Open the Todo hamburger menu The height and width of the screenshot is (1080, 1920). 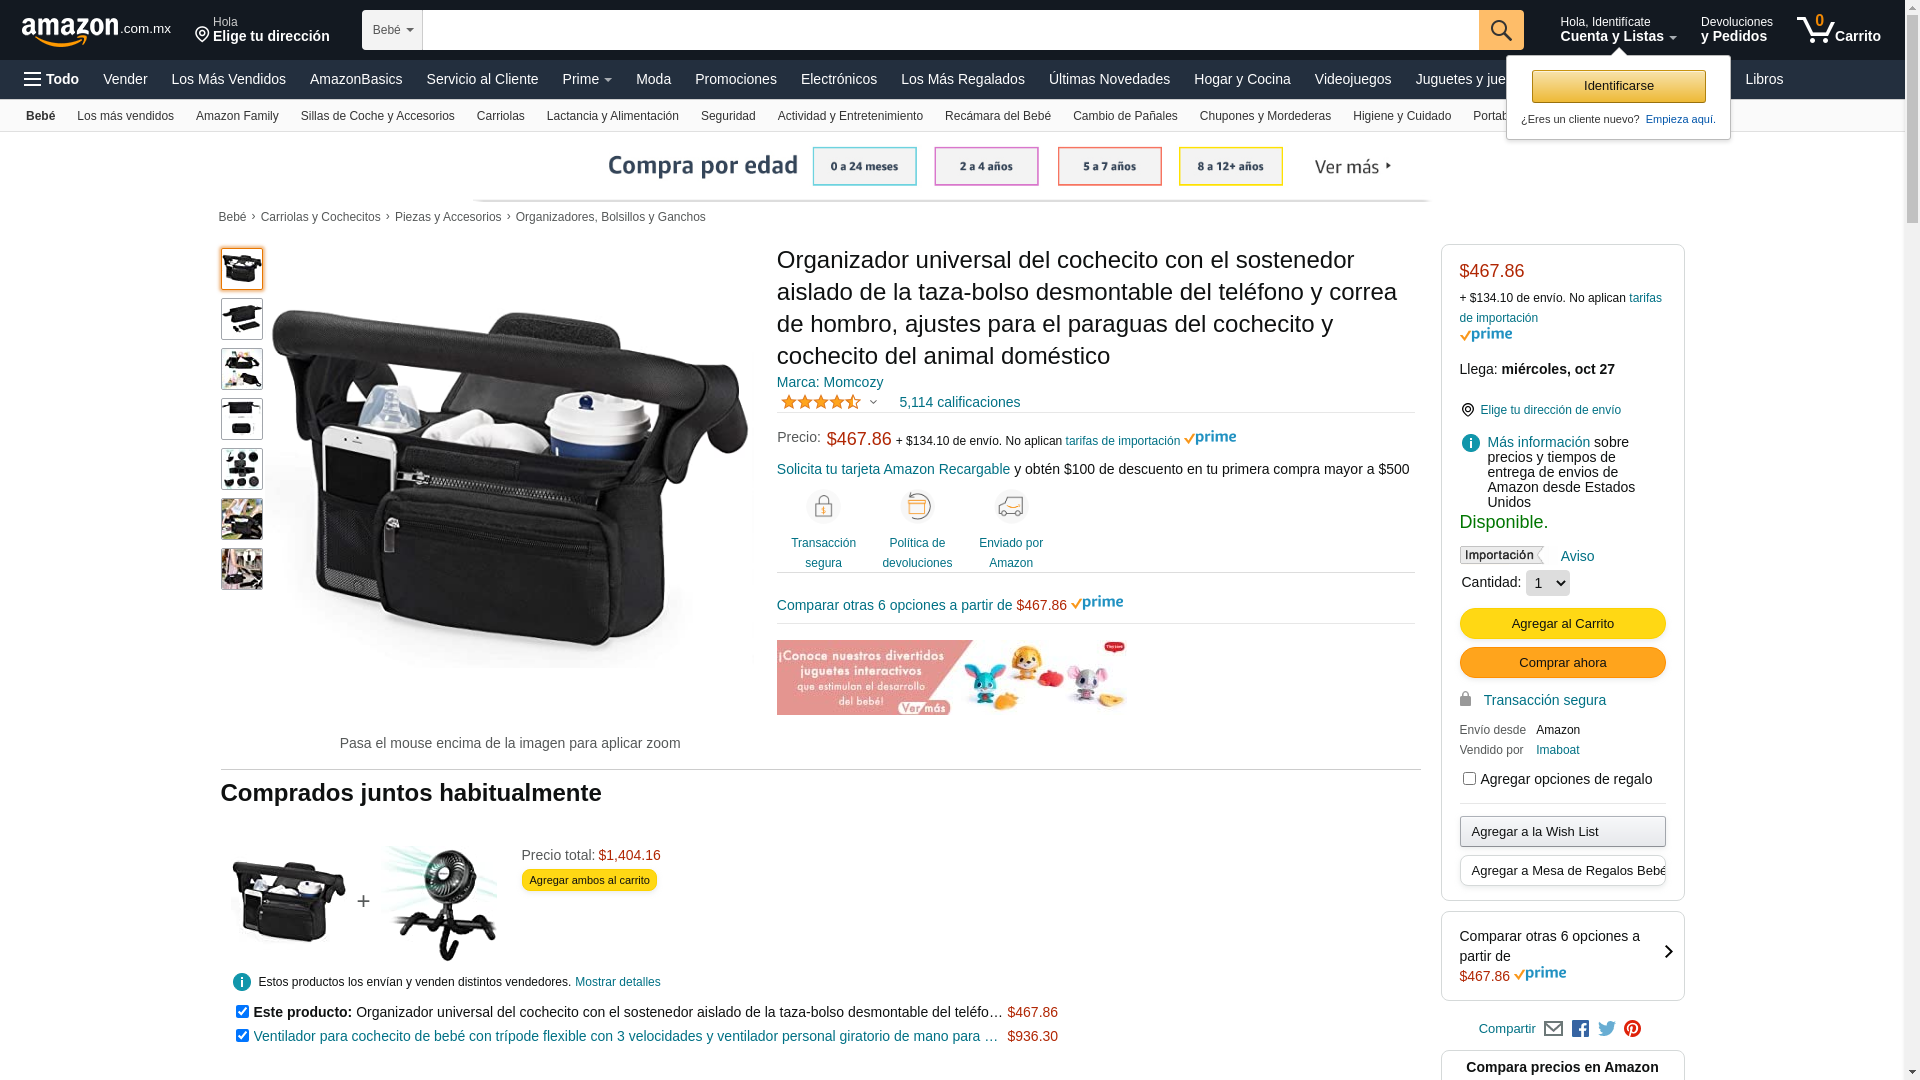point(51,79)
